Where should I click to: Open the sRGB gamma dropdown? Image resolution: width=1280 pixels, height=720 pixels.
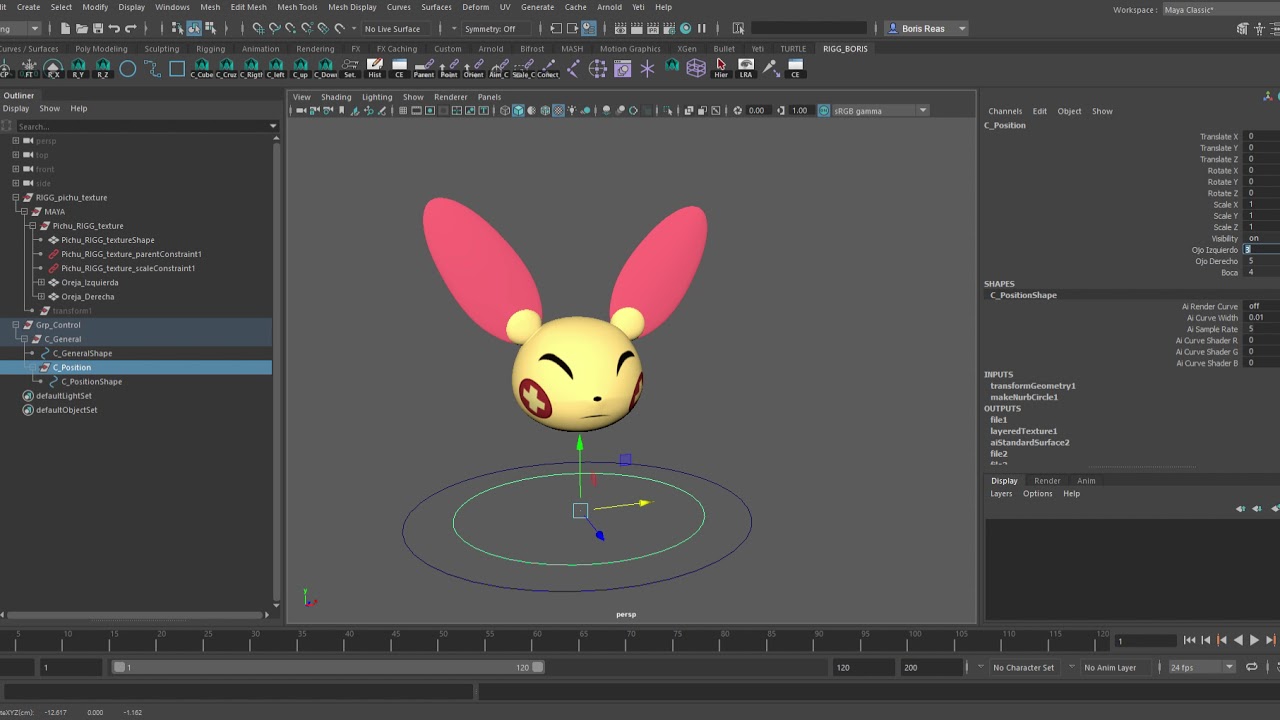880,110
